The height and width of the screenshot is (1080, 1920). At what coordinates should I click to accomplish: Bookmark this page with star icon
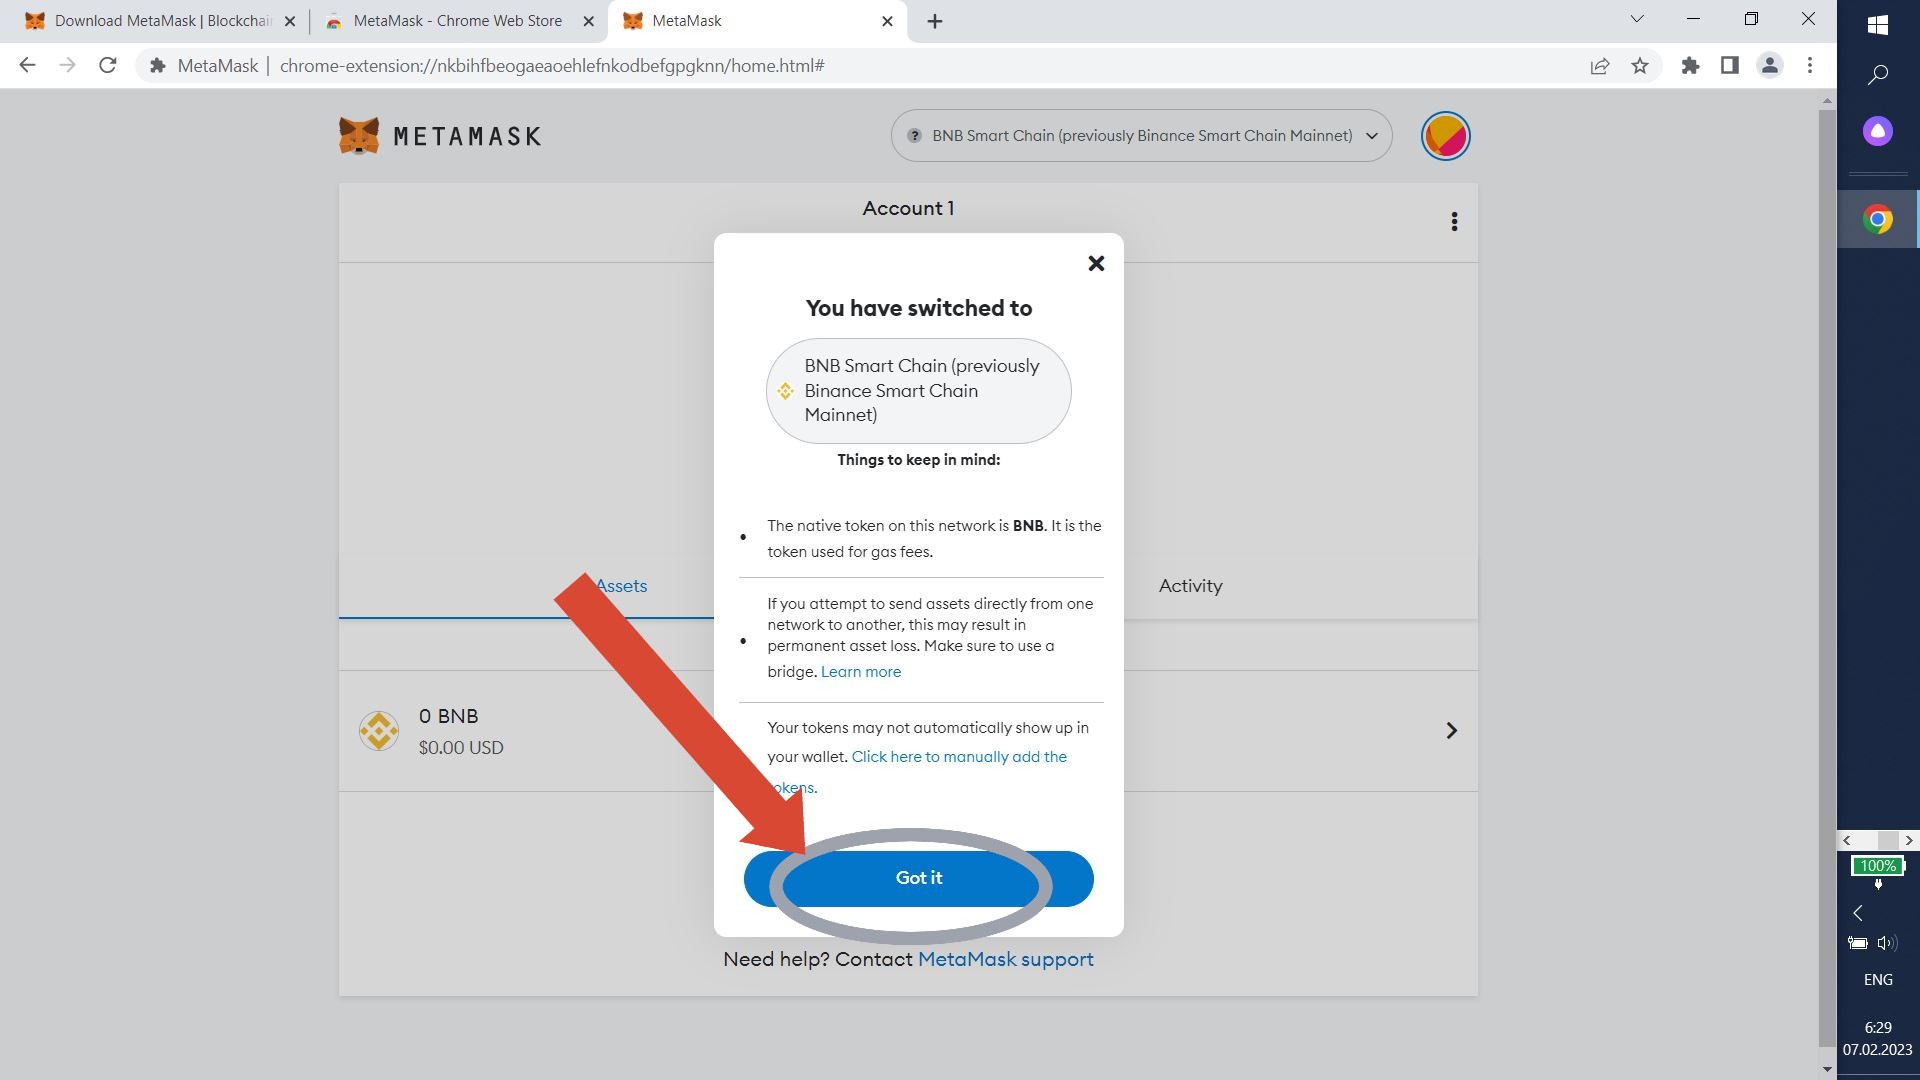tap(1640, 66)
